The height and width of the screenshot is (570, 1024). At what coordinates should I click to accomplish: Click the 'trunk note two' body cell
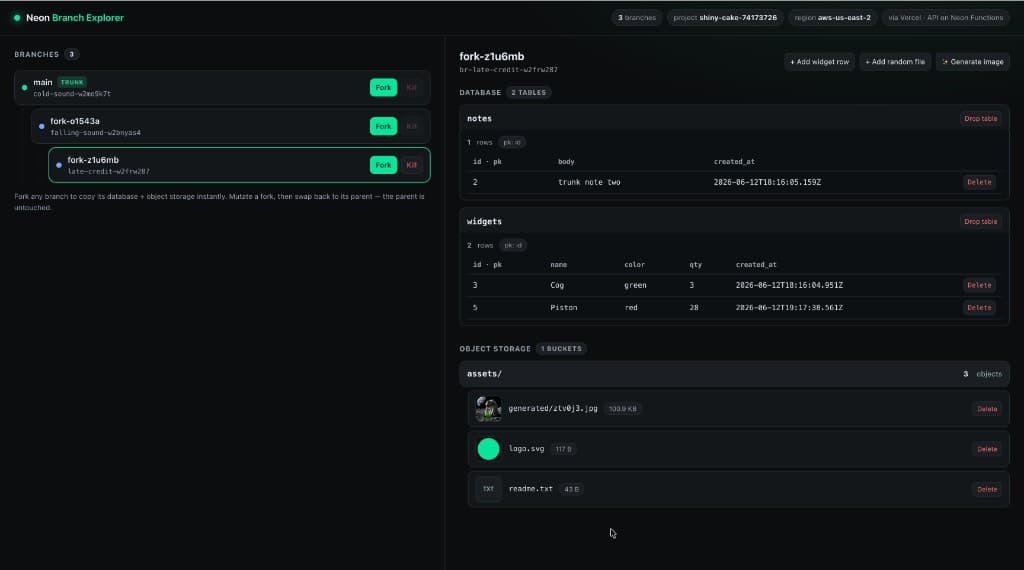(x=589, y=182)
